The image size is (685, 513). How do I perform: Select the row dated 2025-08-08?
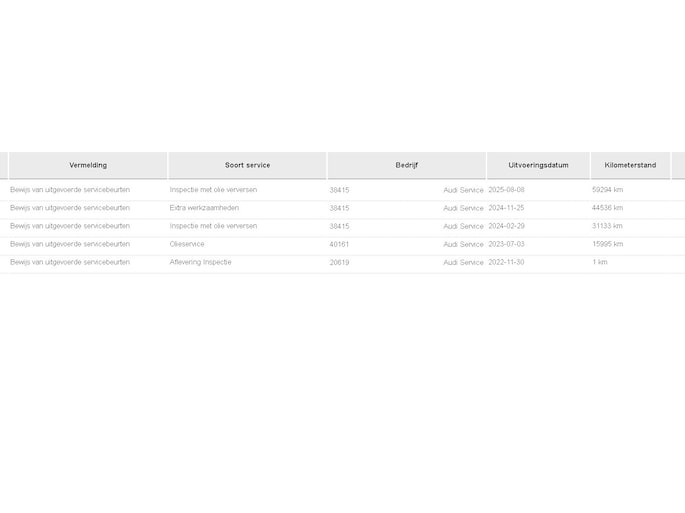click(x=506, y=190)
